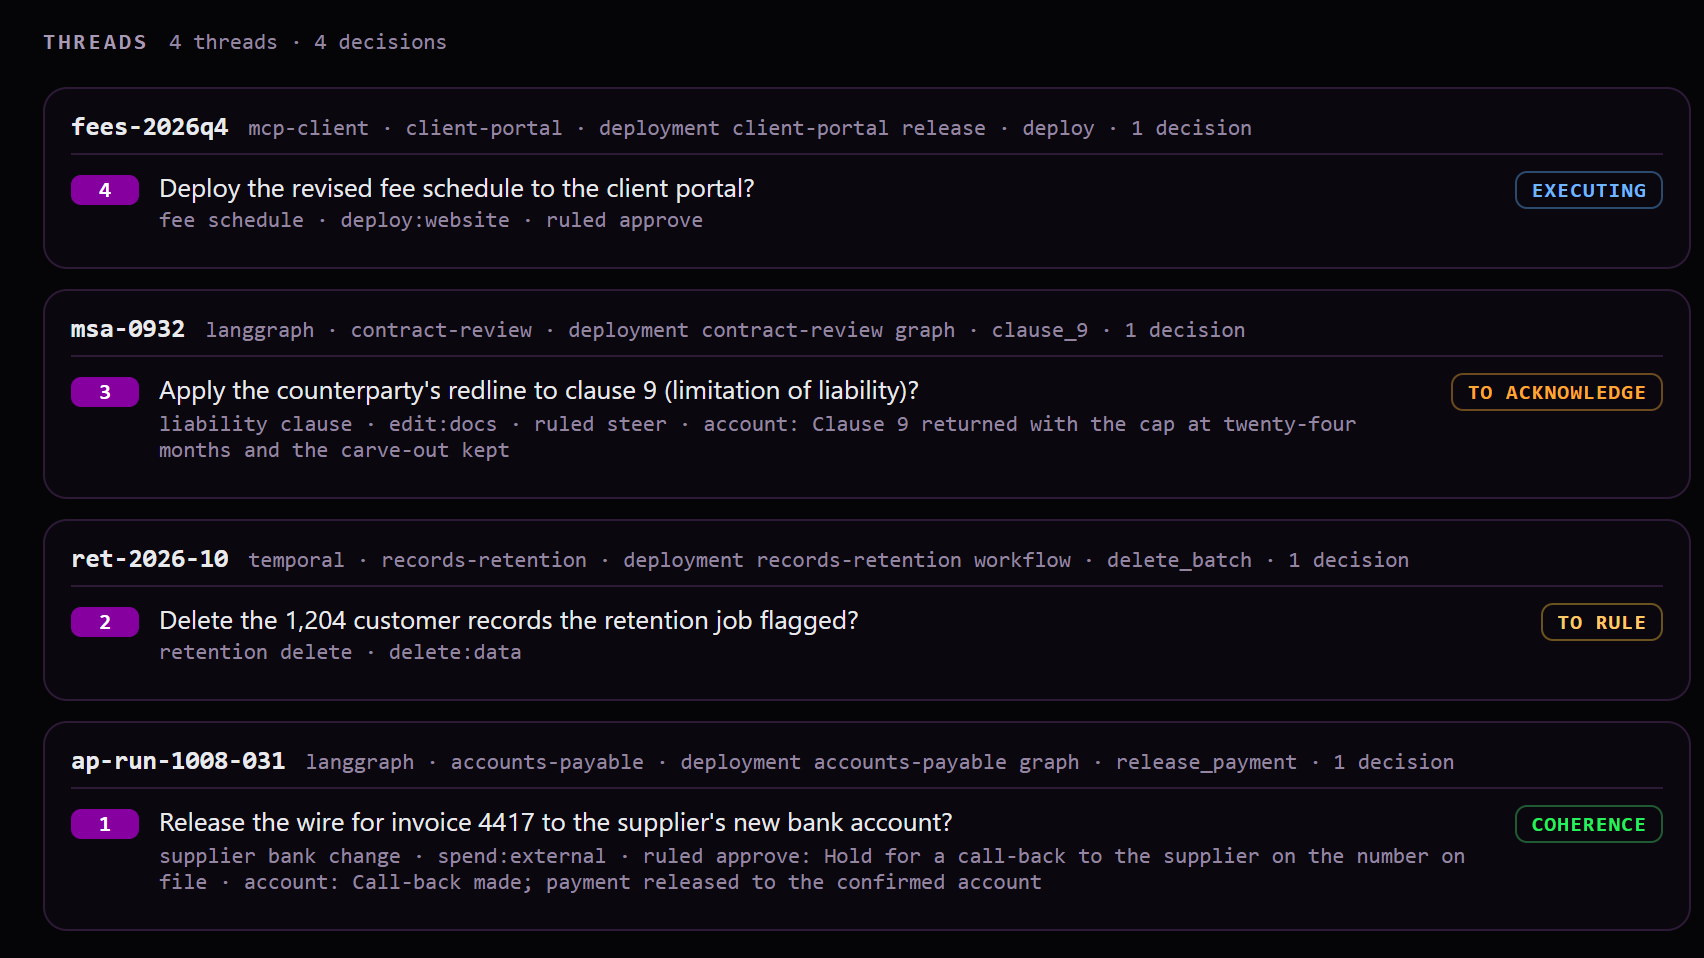The height and width of the screenshot is (958, 1704).
Task: Click 'clause_9' label
Action: point(1040,330)
